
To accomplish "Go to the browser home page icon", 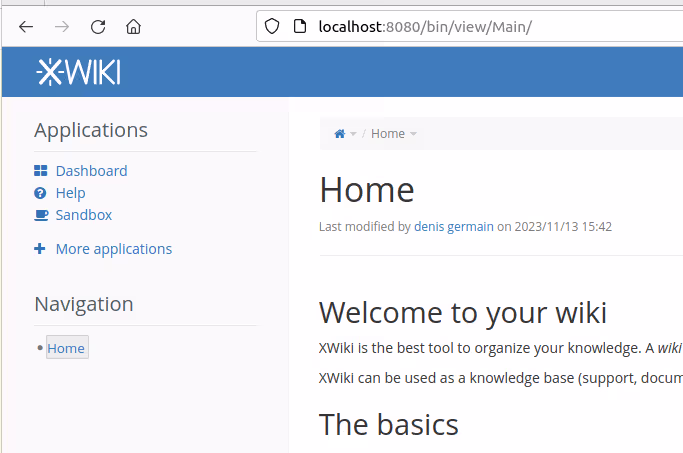I will click(133, 27).
